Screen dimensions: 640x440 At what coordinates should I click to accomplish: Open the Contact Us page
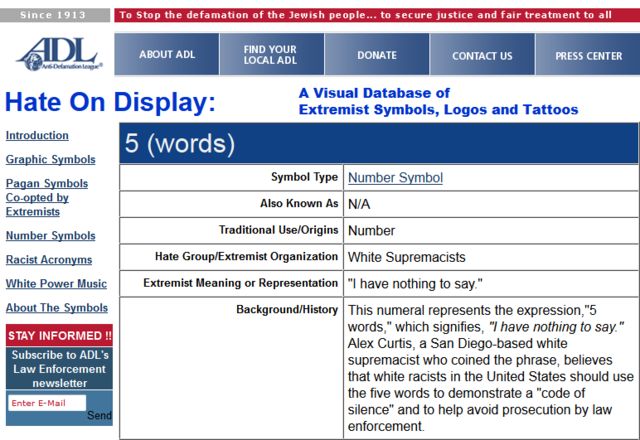(482, 56)
